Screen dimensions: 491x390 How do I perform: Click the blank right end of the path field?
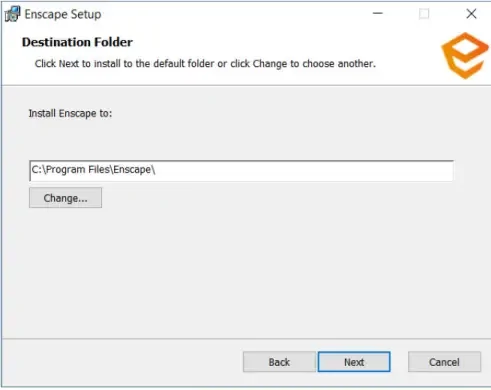point(367,171)
